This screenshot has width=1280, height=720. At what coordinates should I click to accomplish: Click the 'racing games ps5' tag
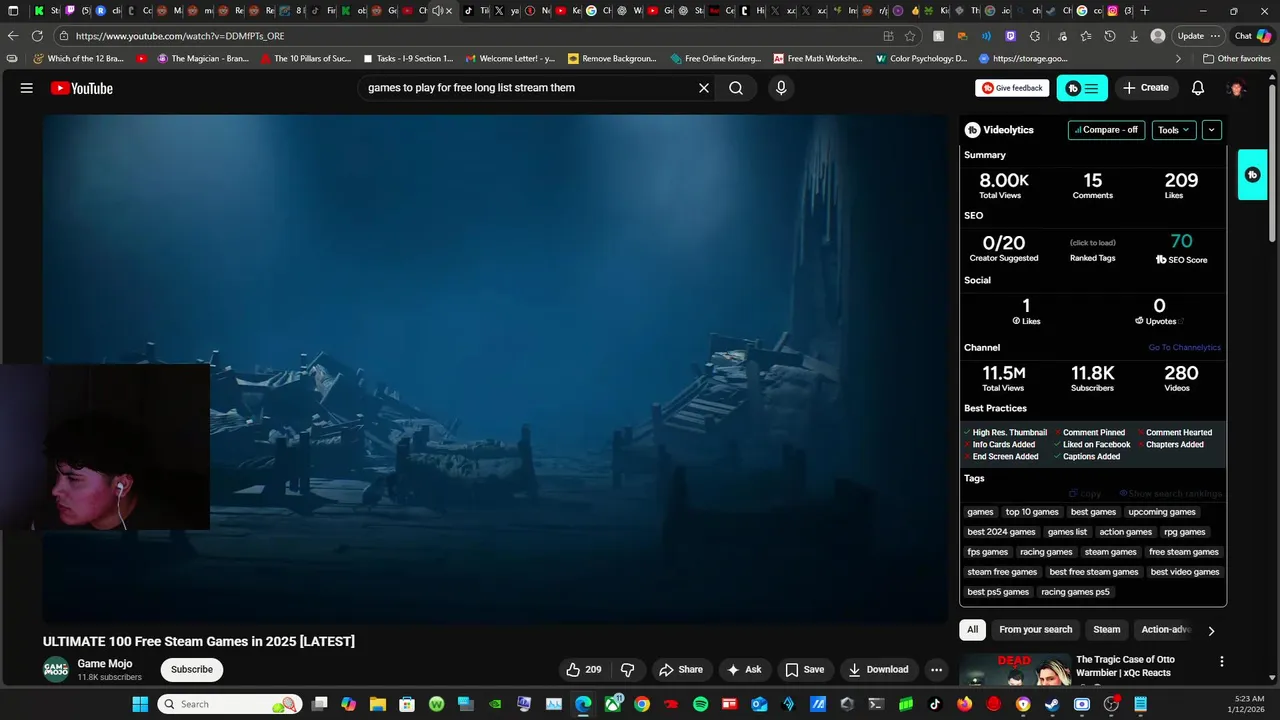click(x=1075, y=592)
